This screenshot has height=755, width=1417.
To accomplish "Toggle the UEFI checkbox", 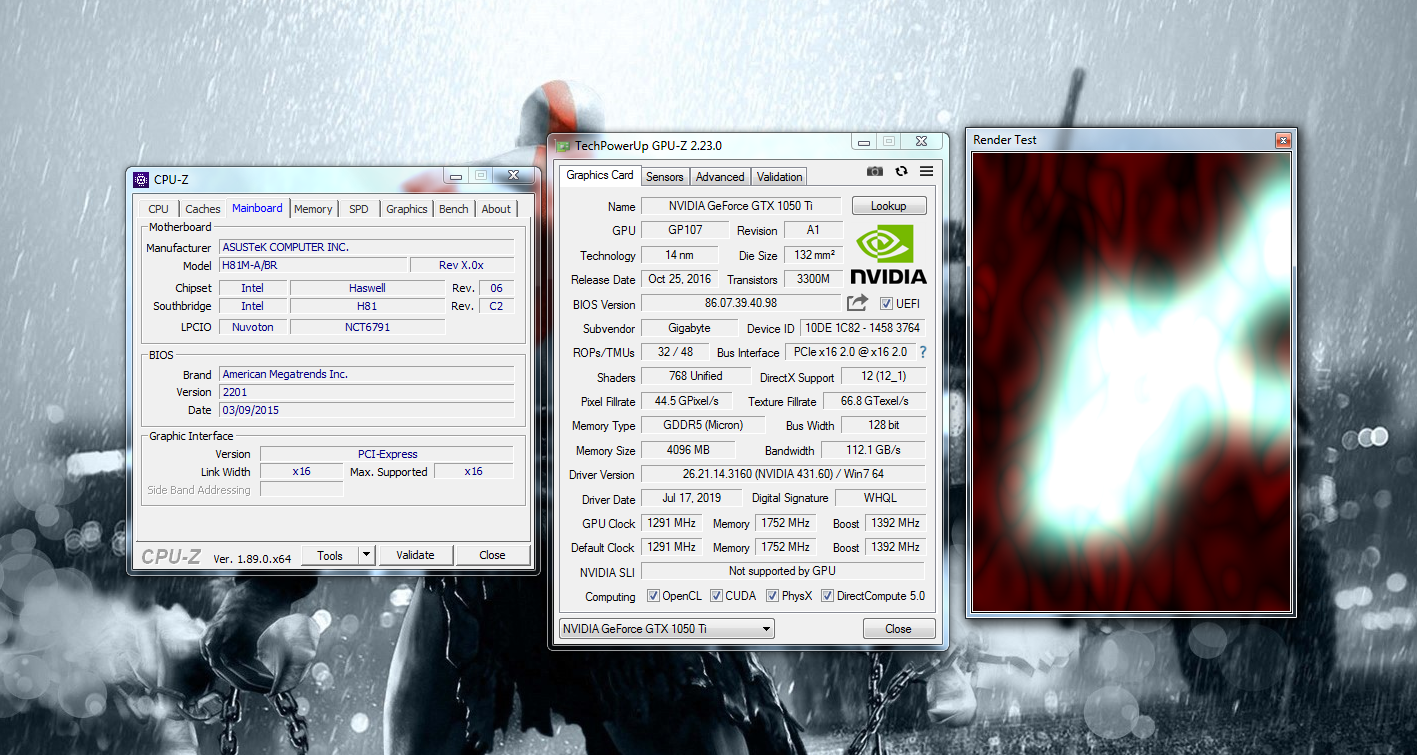I will pyautogui.click(x=886, y=304).
